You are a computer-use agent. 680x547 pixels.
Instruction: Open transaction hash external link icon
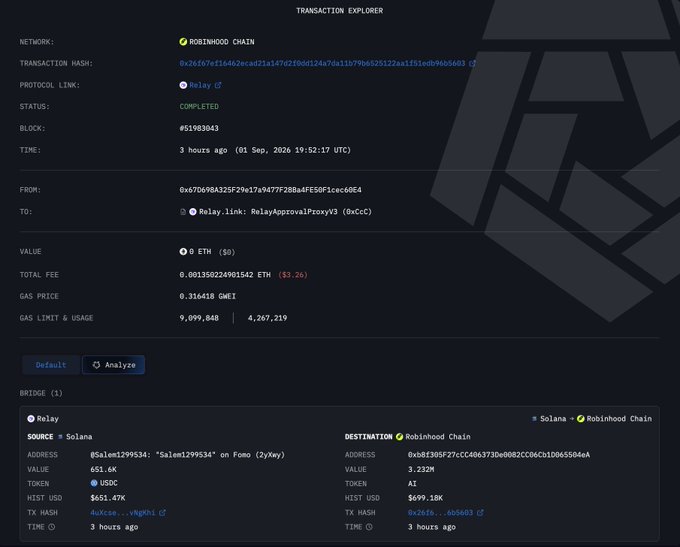(x=472, y=63)
